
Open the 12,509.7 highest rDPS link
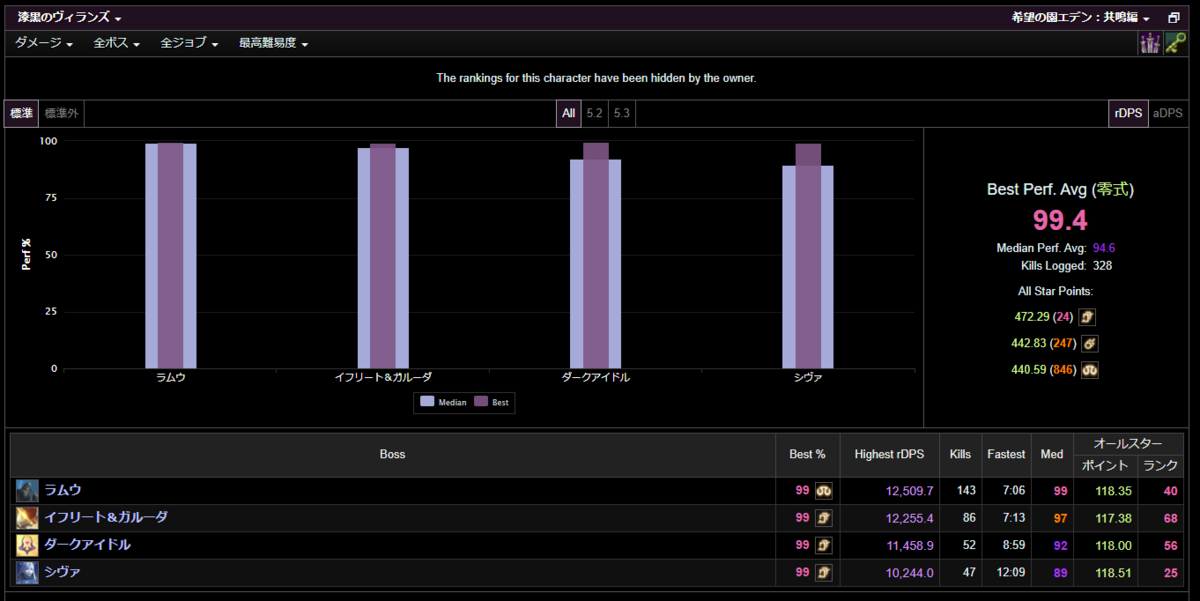coord(909,491)
